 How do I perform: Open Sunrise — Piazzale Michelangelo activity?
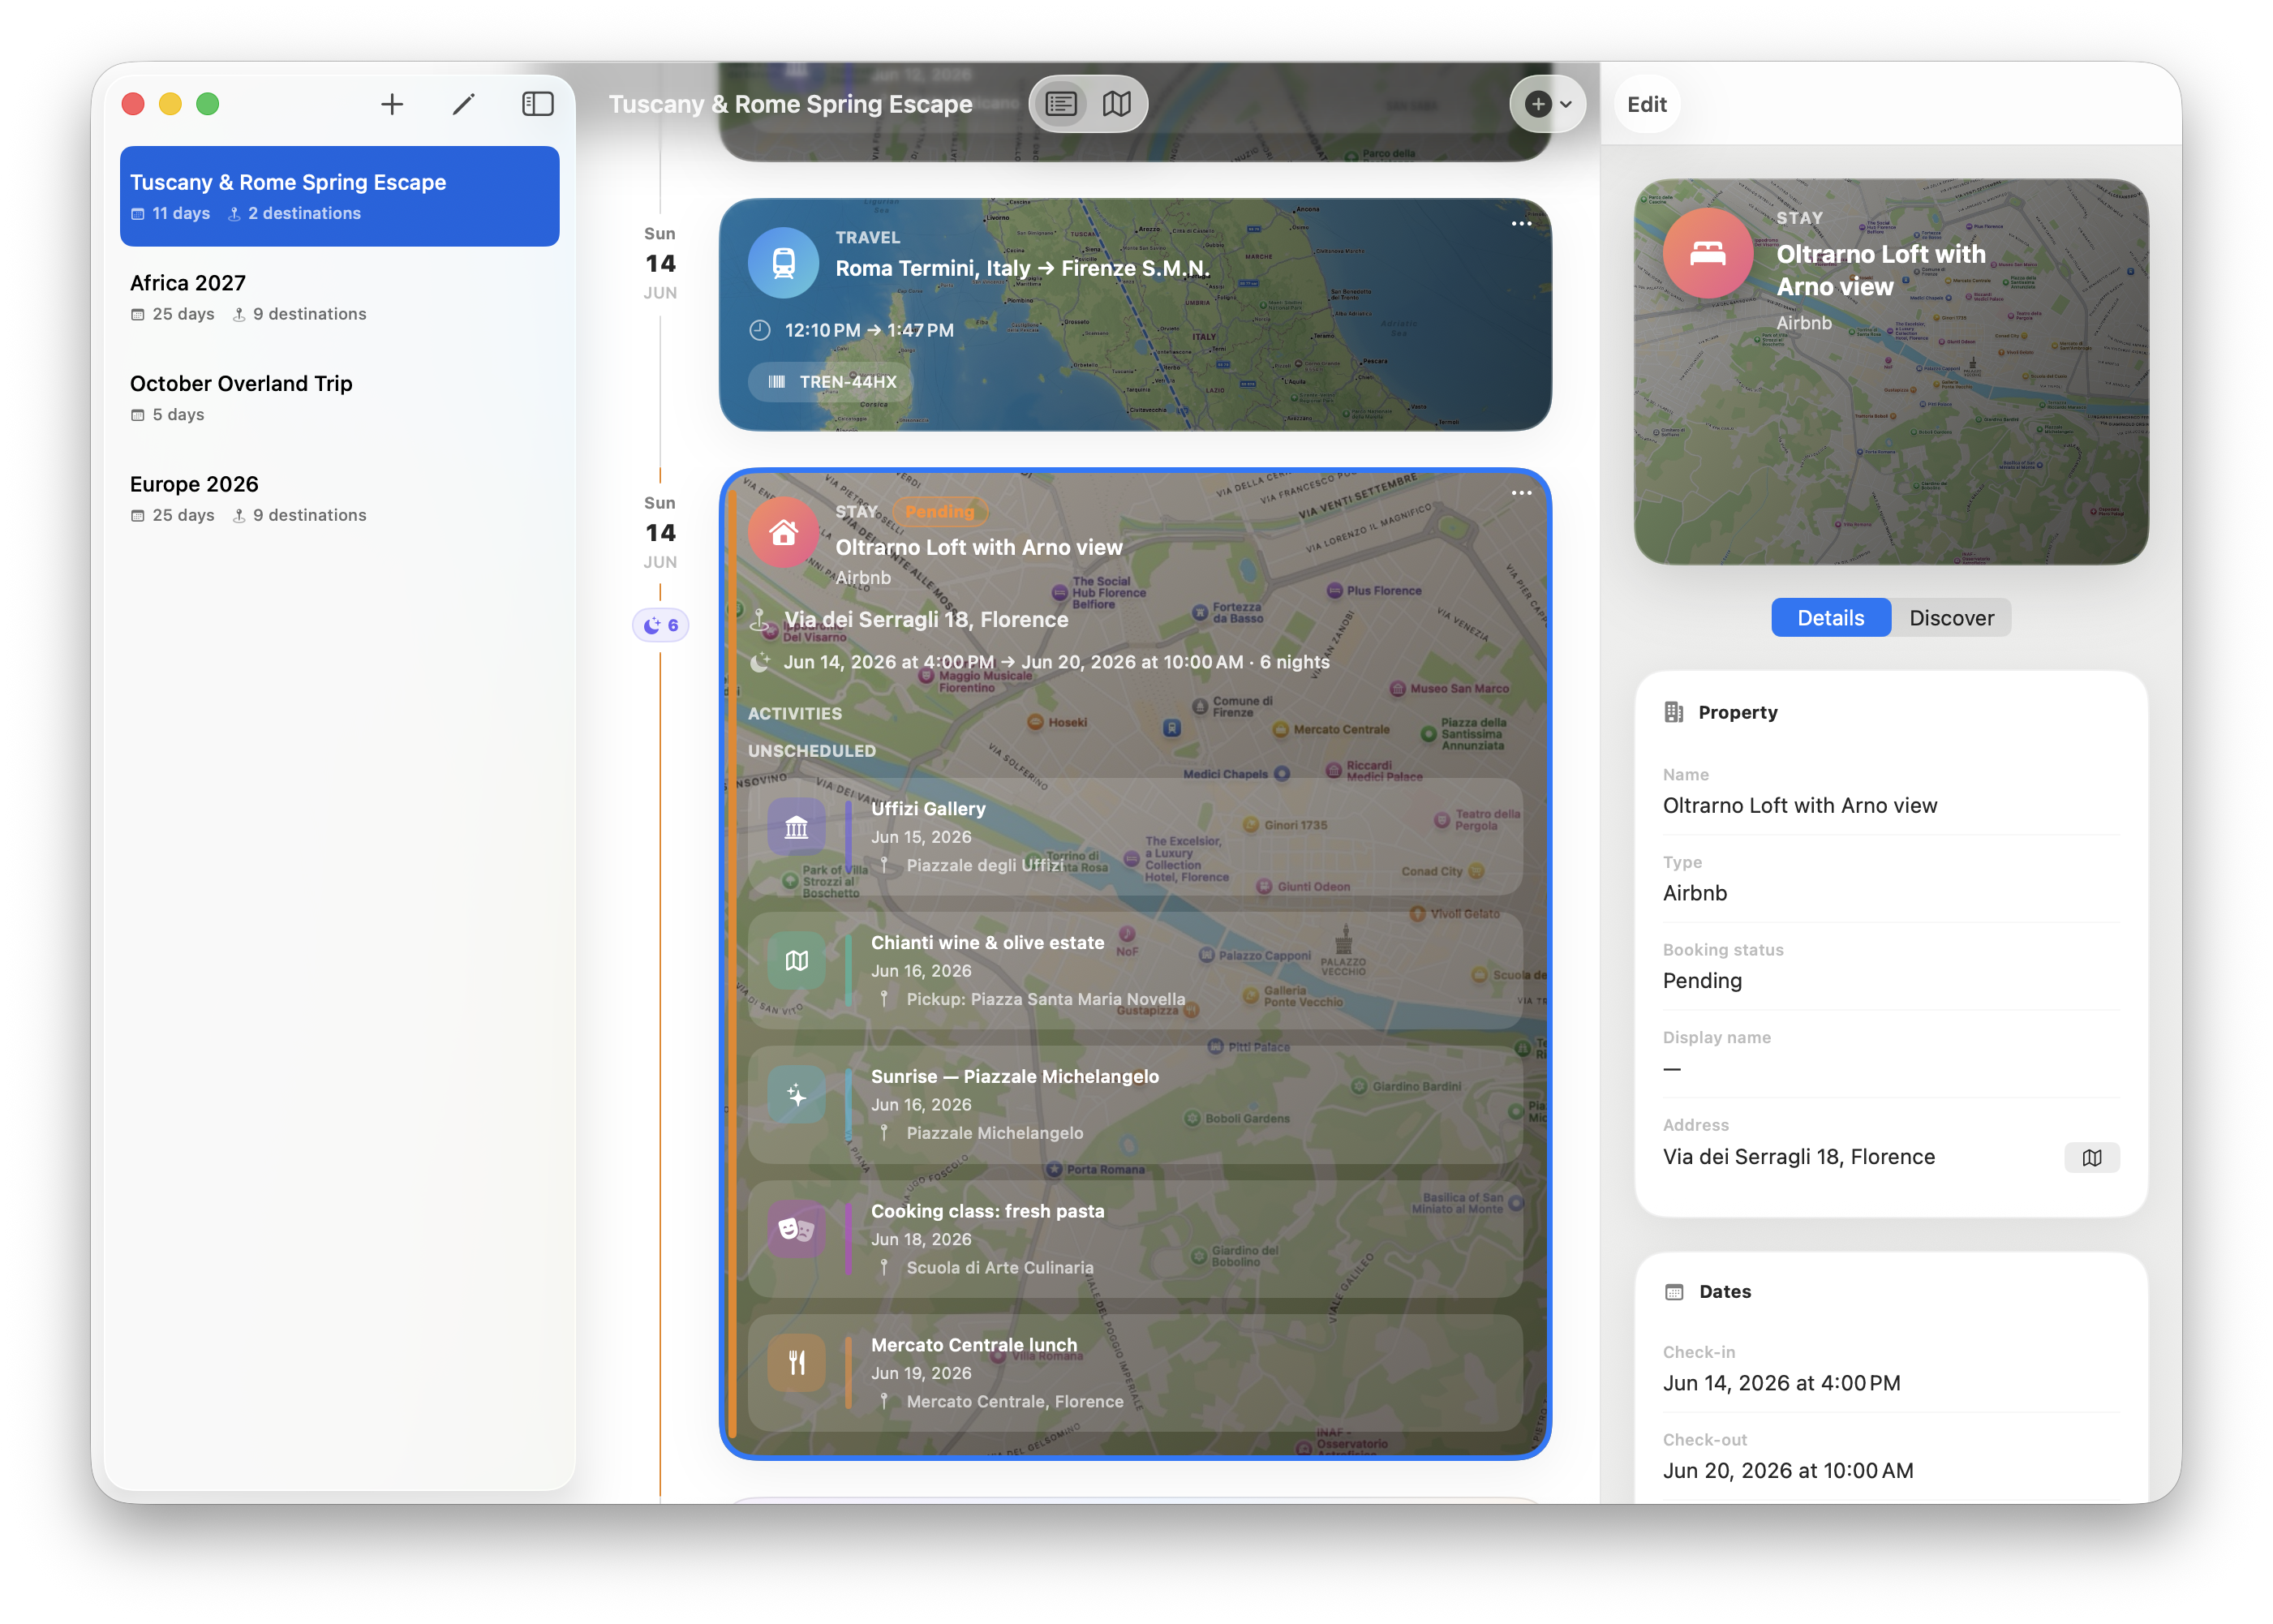[x=1135, y=1105]
